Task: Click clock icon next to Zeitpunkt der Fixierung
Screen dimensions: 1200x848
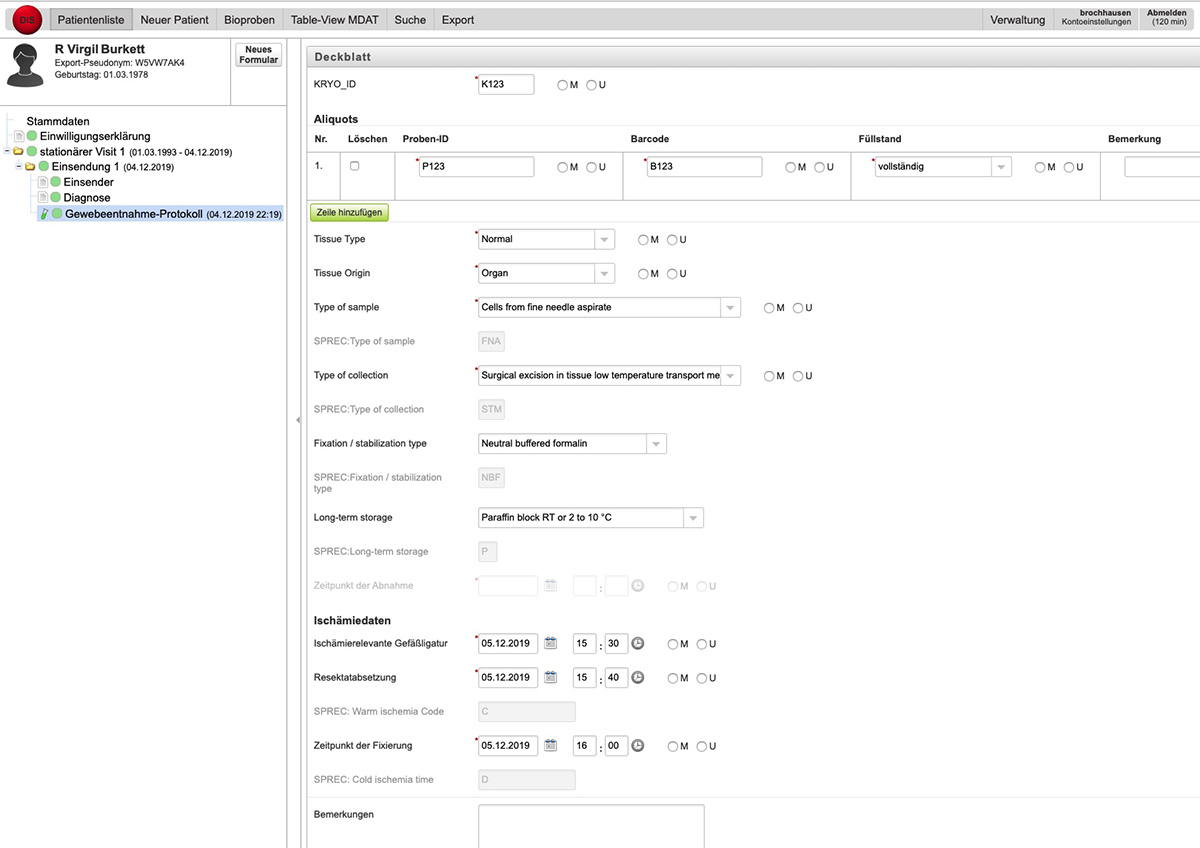Action: tap(638, 746)
